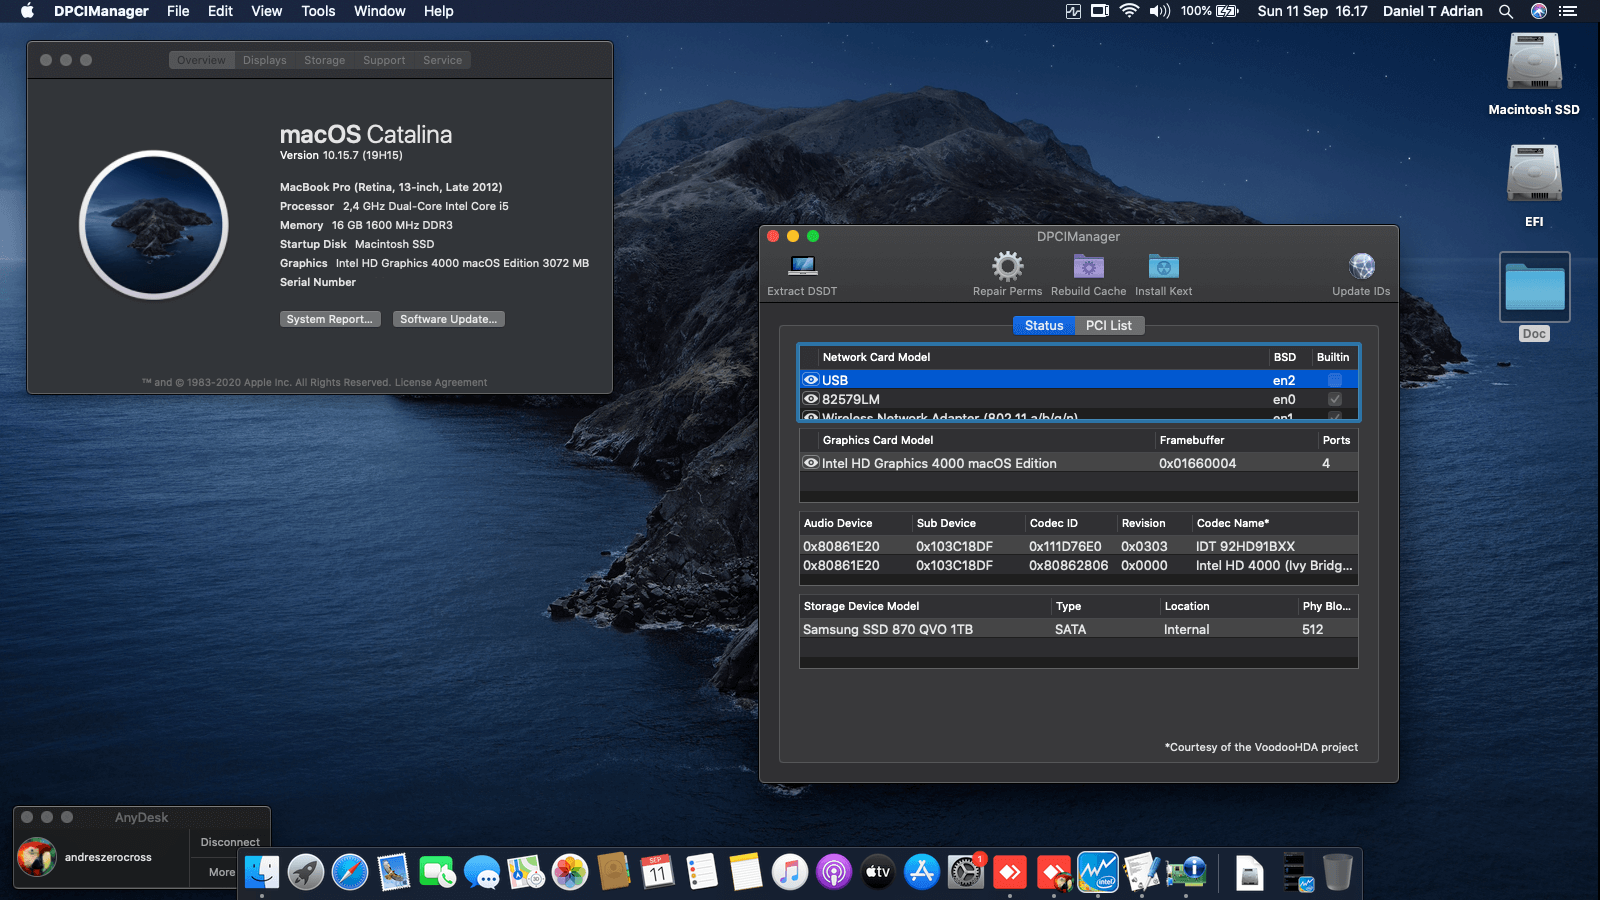Click eye icon beside Intel HD Graphics 4000
The height and width of the screenshot is (900, 1600).
[x=811, y=463]
